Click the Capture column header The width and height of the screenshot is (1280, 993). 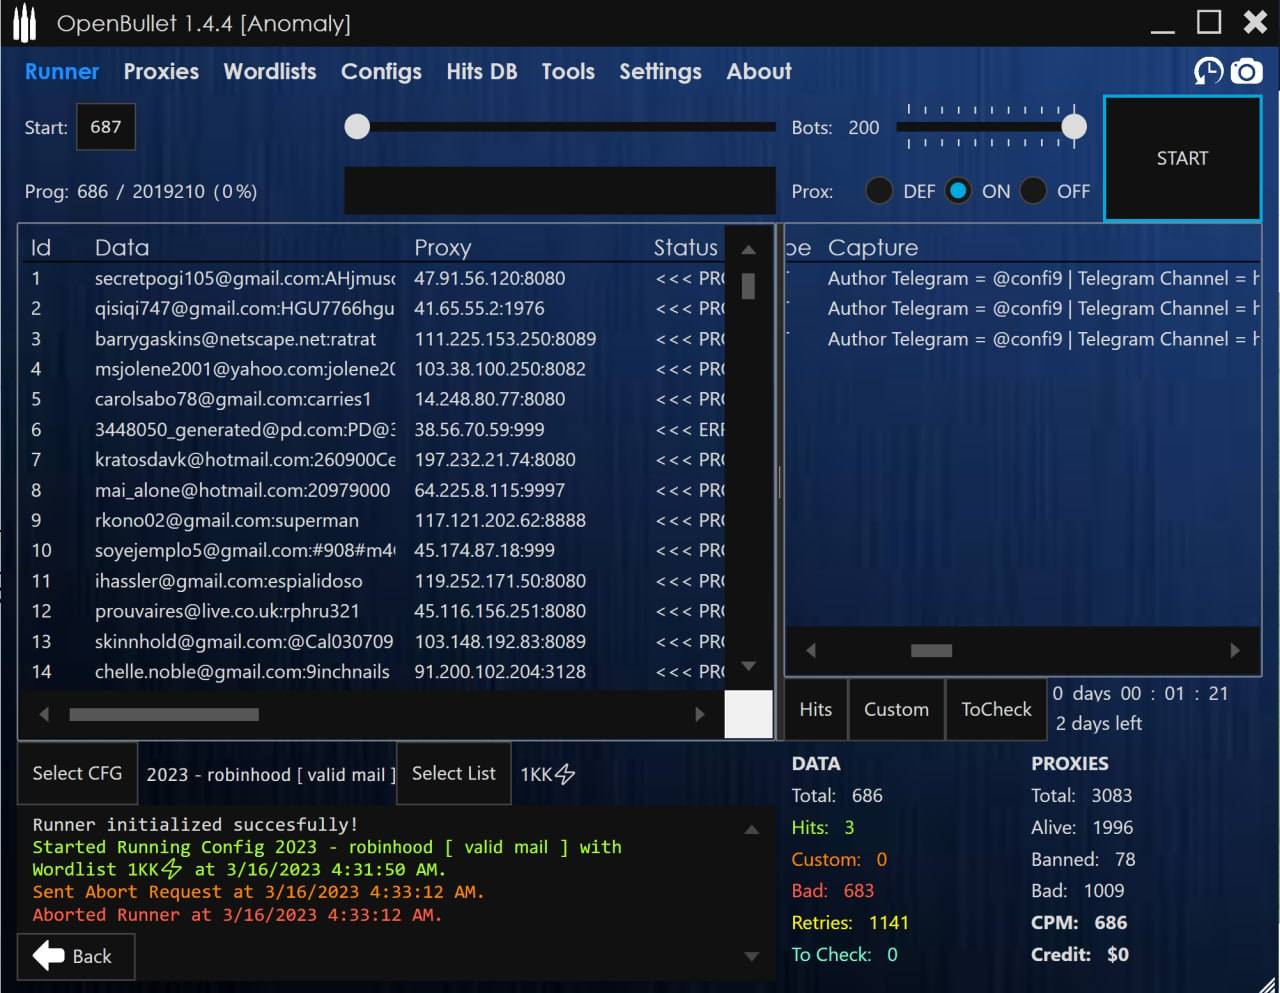coord(873,248)
